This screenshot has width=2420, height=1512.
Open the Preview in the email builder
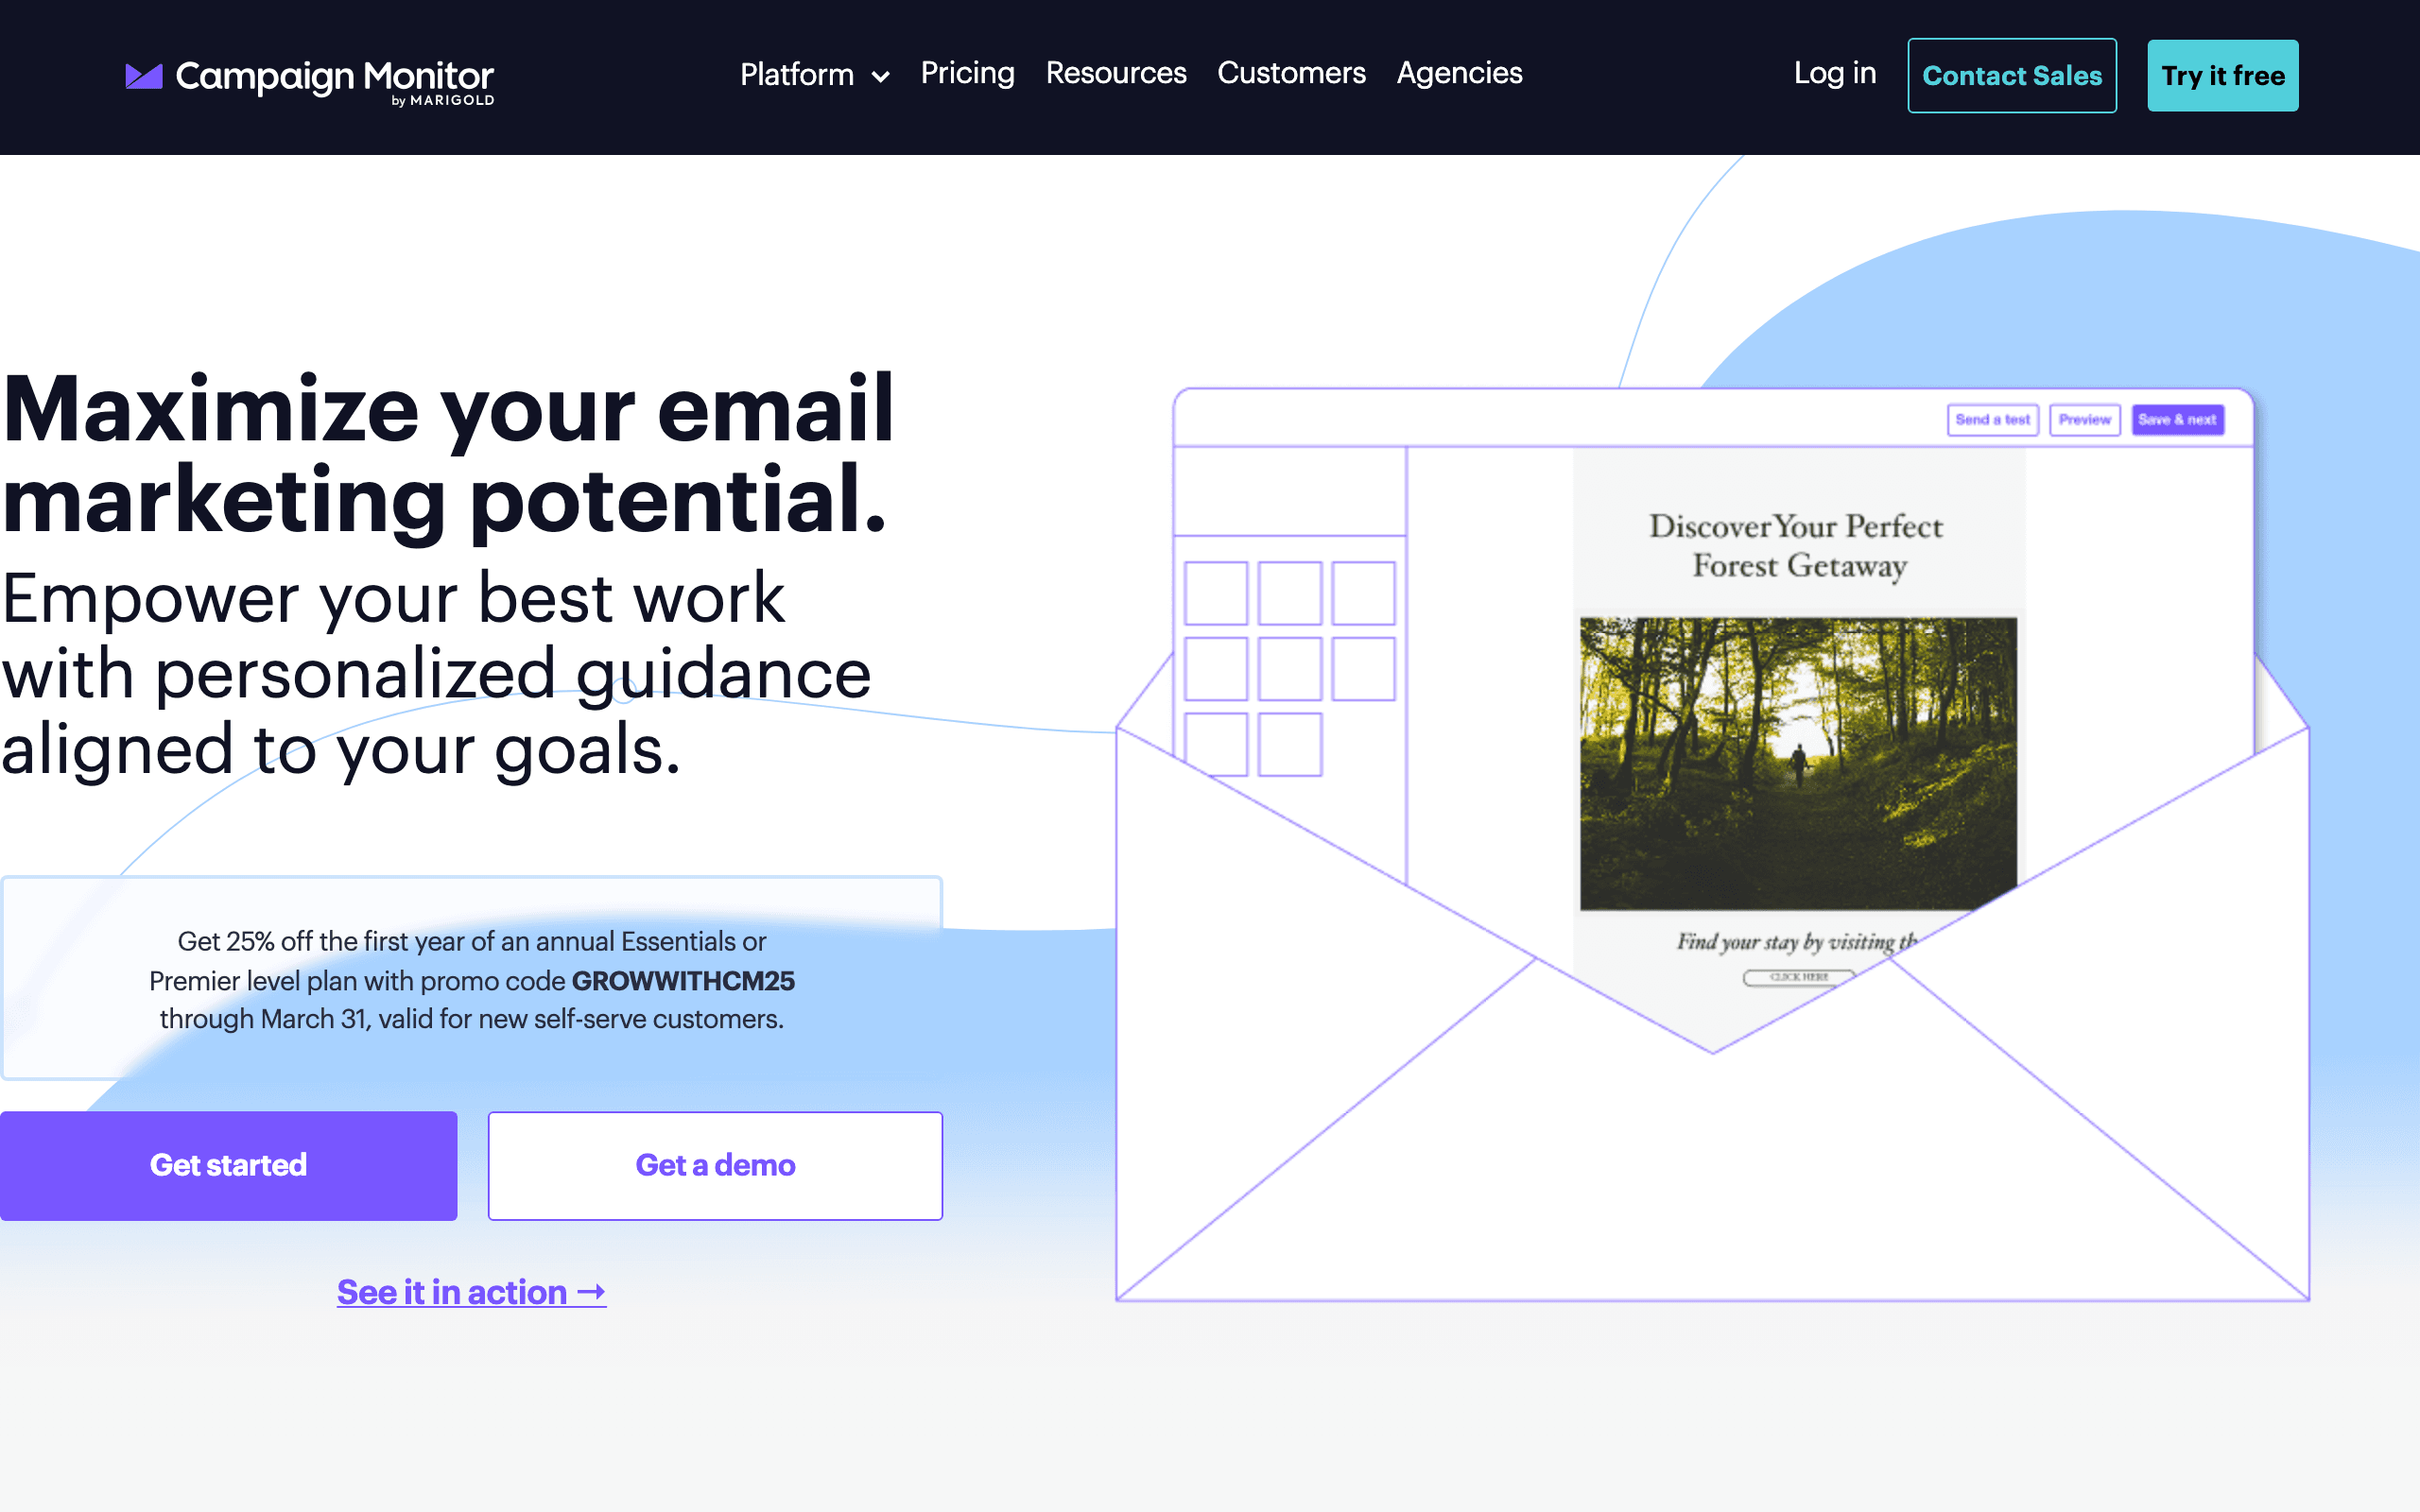tap(2085, 420)
